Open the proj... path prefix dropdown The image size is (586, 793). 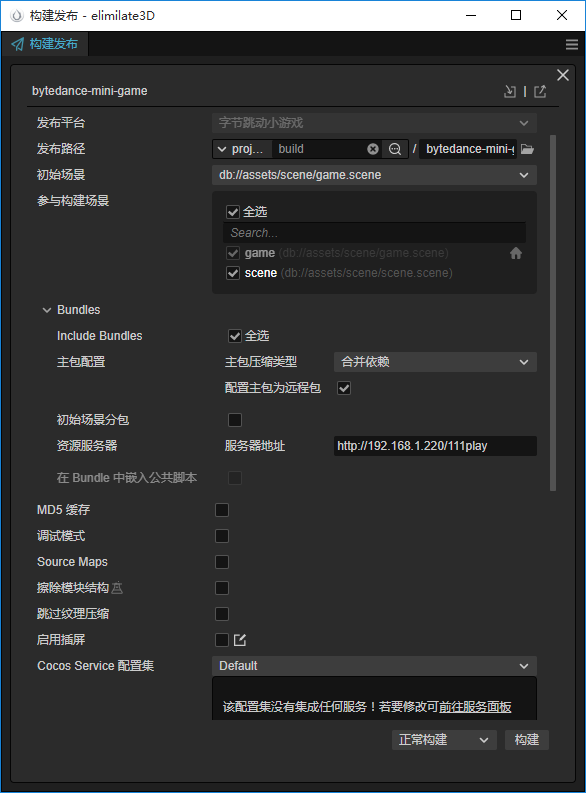tap(242, 149)
